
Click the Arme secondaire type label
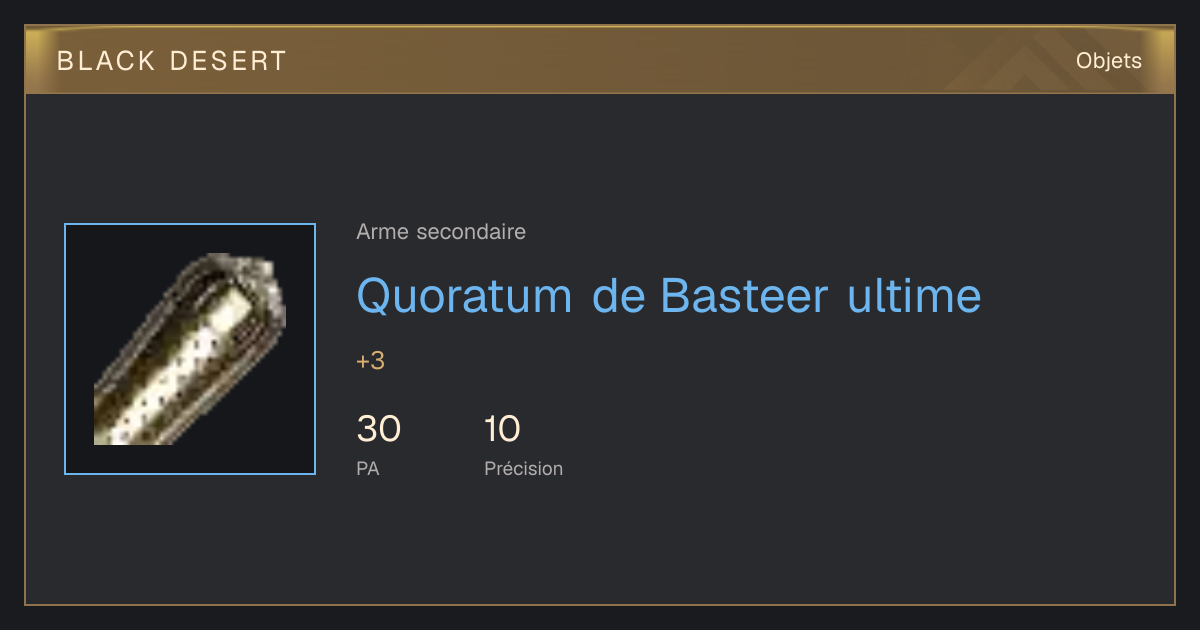click(441, 232)
